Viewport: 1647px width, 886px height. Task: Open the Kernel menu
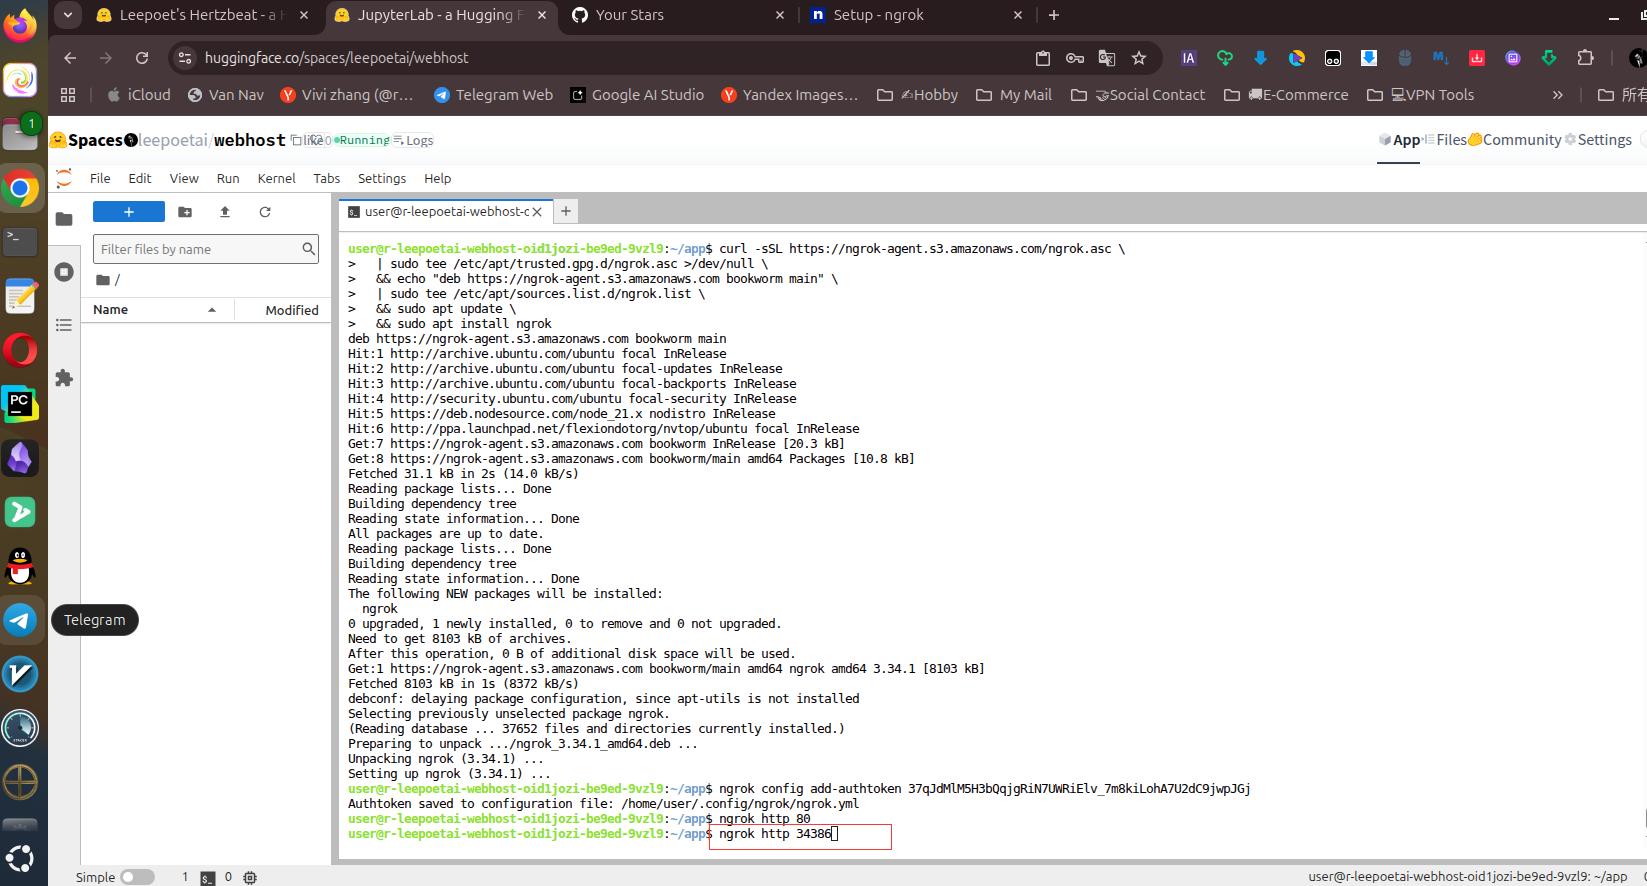(x=276, y=179)
